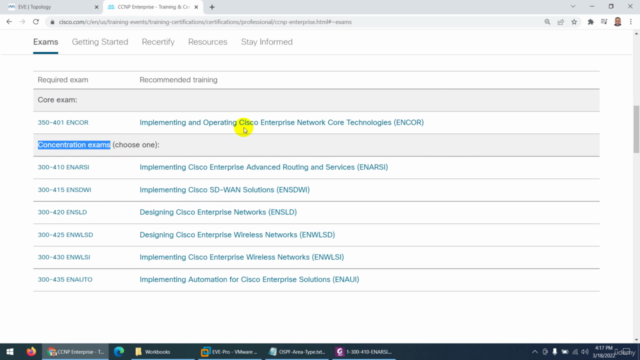
Task: Select the CCNP Enterprise browser tab
Action: click(153, 7)
